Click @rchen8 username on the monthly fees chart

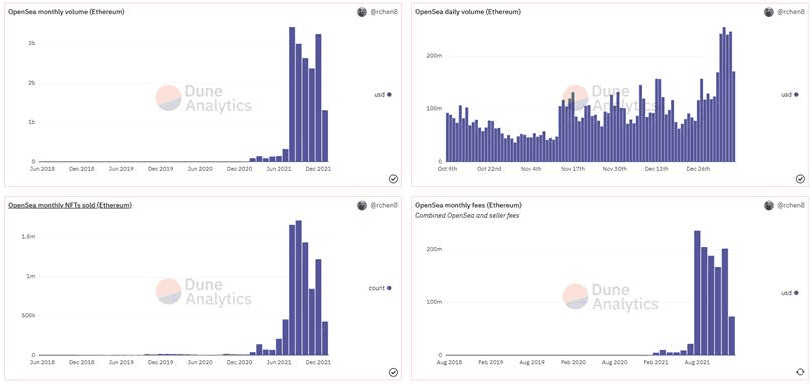[x=791, y=206]
